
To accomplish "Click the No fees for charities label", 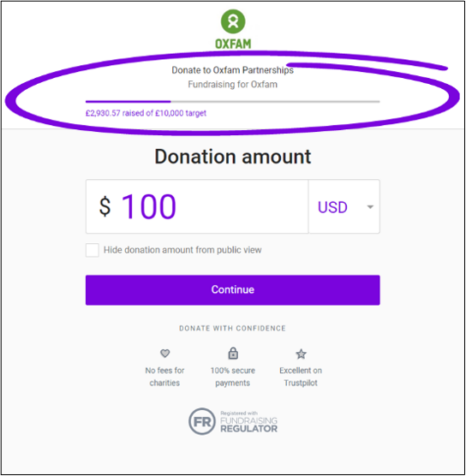I will pos(165,377).
